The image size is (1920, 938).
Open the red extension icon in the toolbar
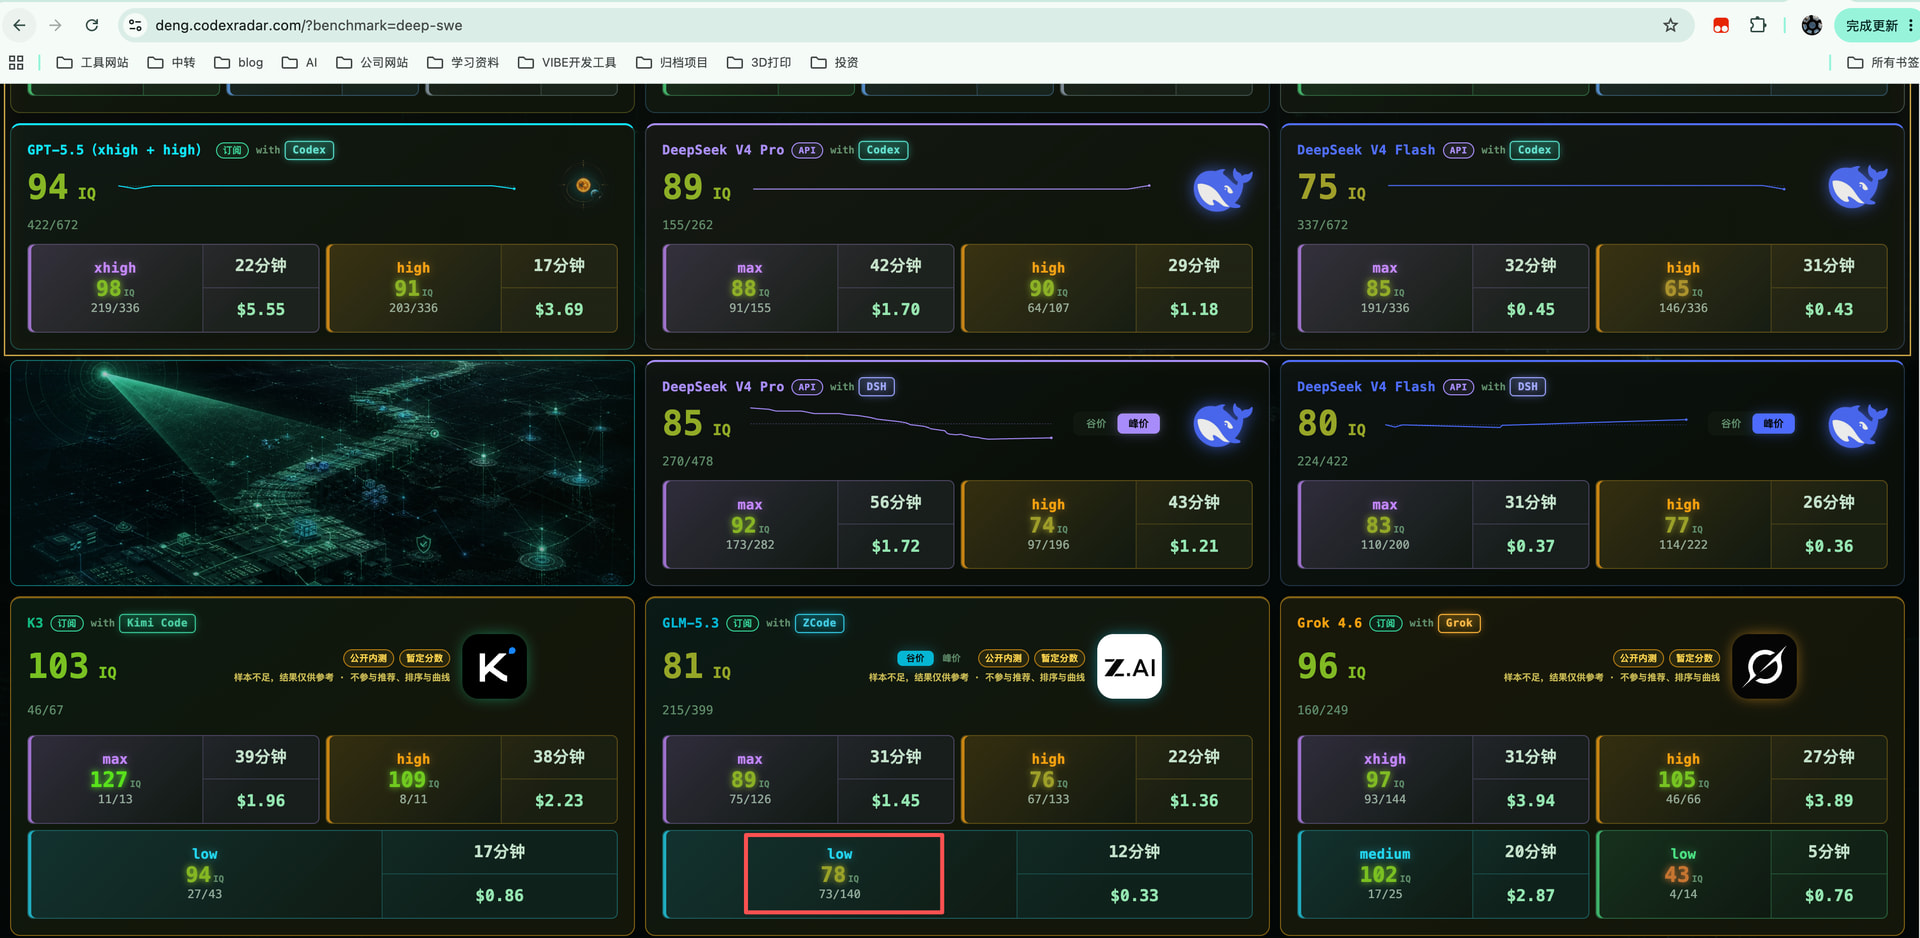coord(1721,25)
